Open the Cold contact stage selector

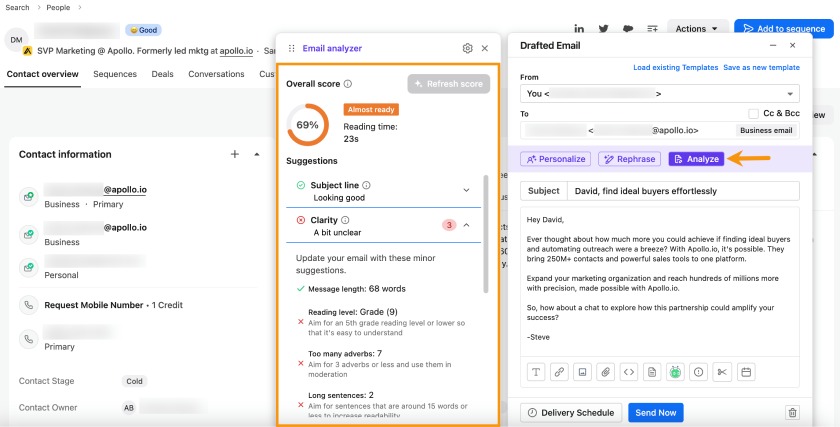(x=134, y=381)
